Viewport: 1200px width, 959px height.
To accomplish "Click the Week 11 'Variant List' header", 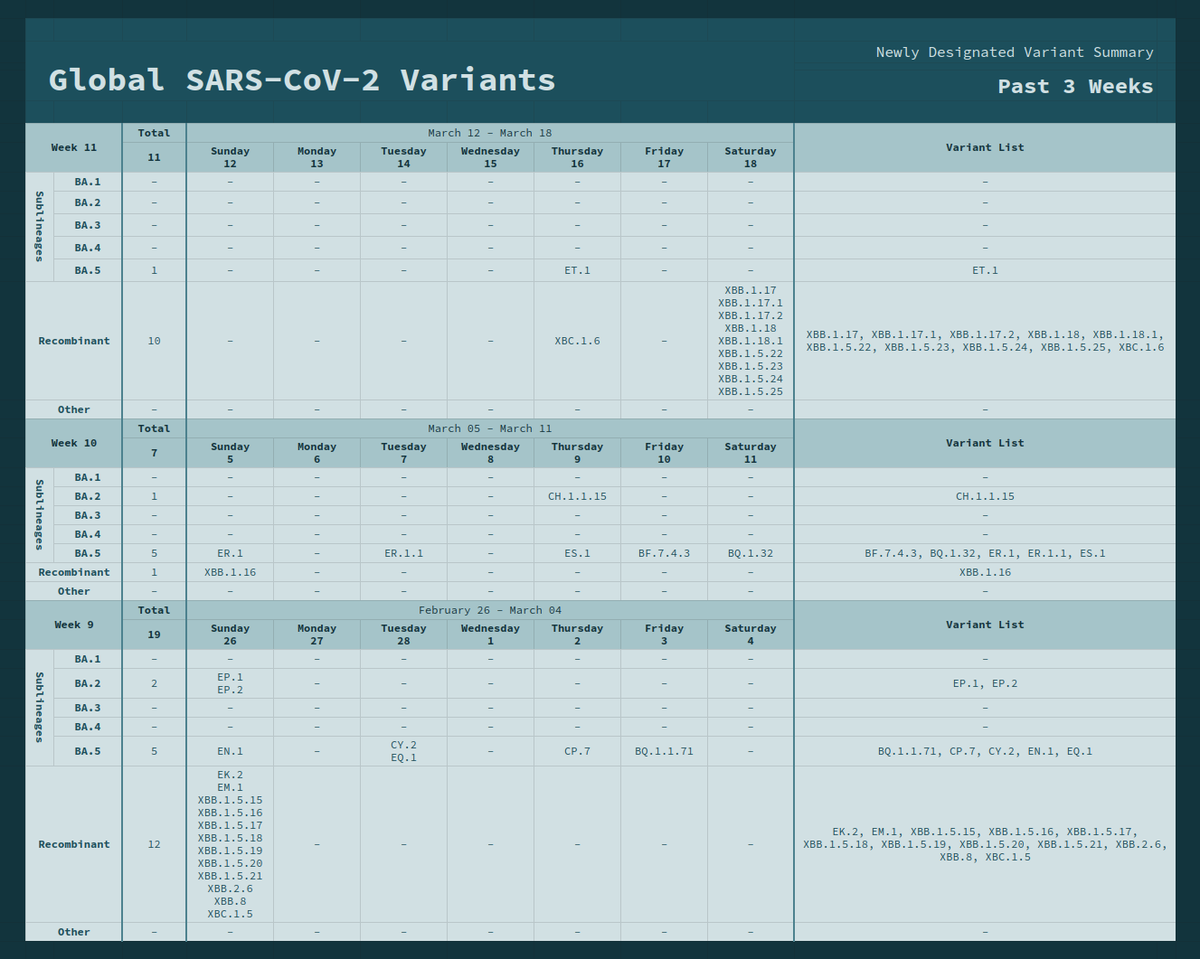I will (x=985, y=147).
